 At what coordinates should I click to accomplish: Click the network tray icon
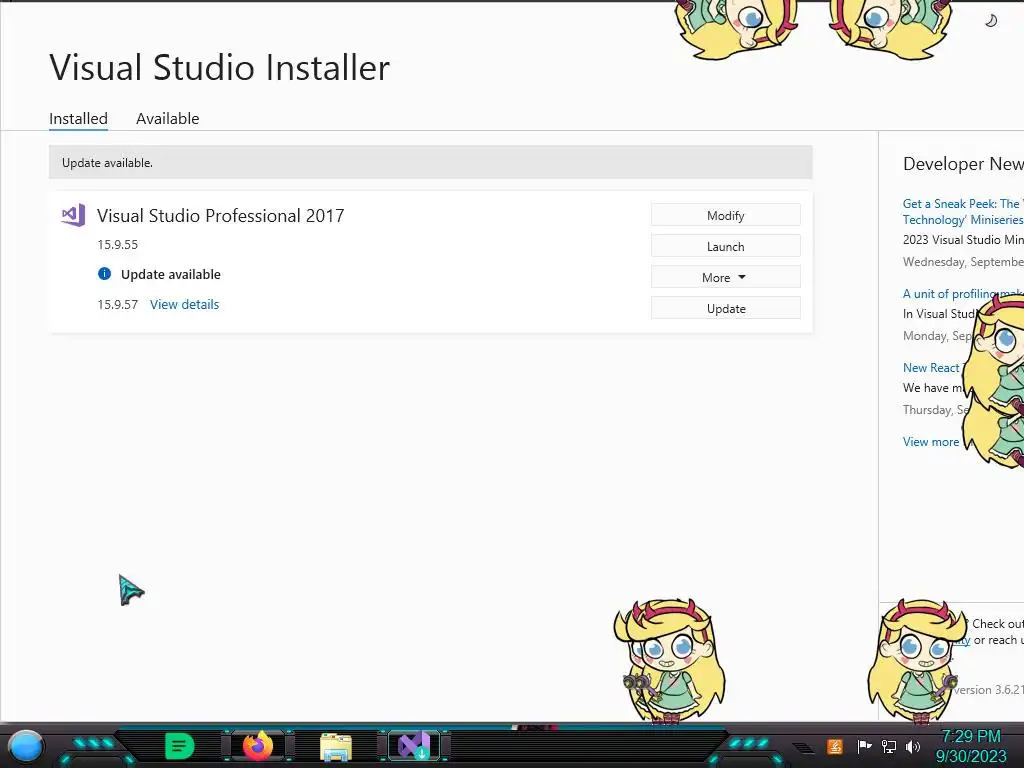pos(888,746)
